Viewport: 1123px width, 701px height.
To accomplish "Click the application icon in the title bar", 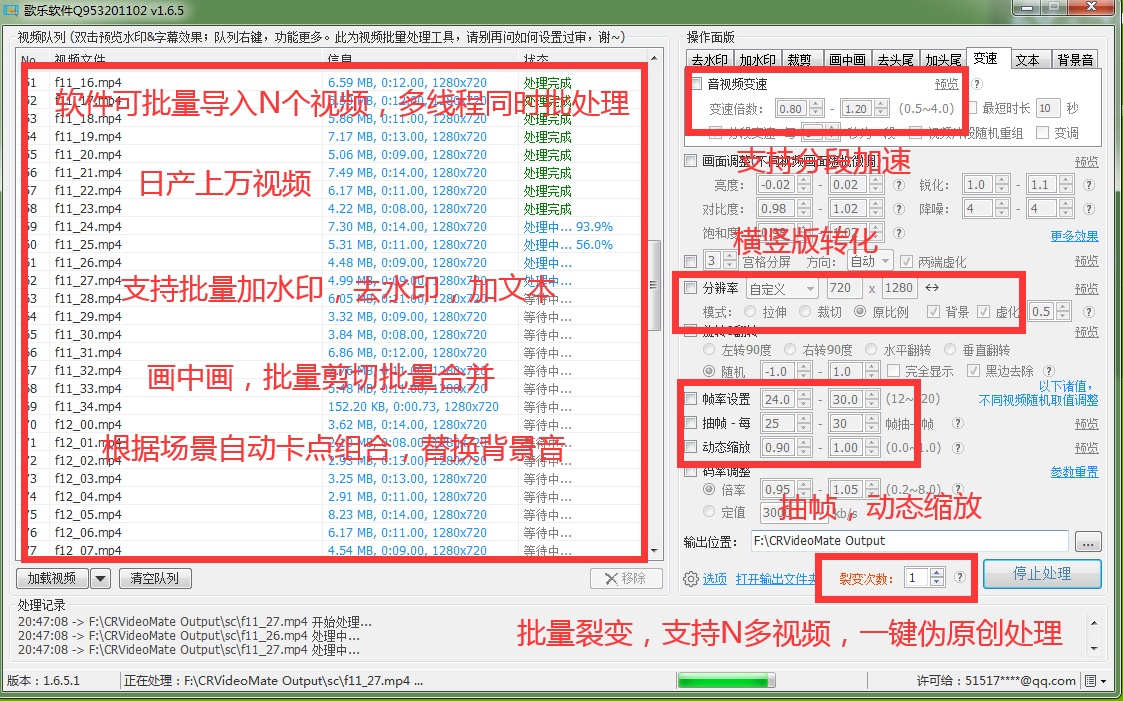I will click(12, 8).
